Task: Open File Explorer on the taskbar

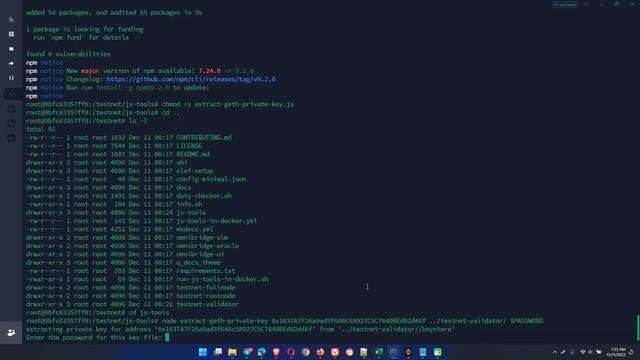Action: [232, 352]
